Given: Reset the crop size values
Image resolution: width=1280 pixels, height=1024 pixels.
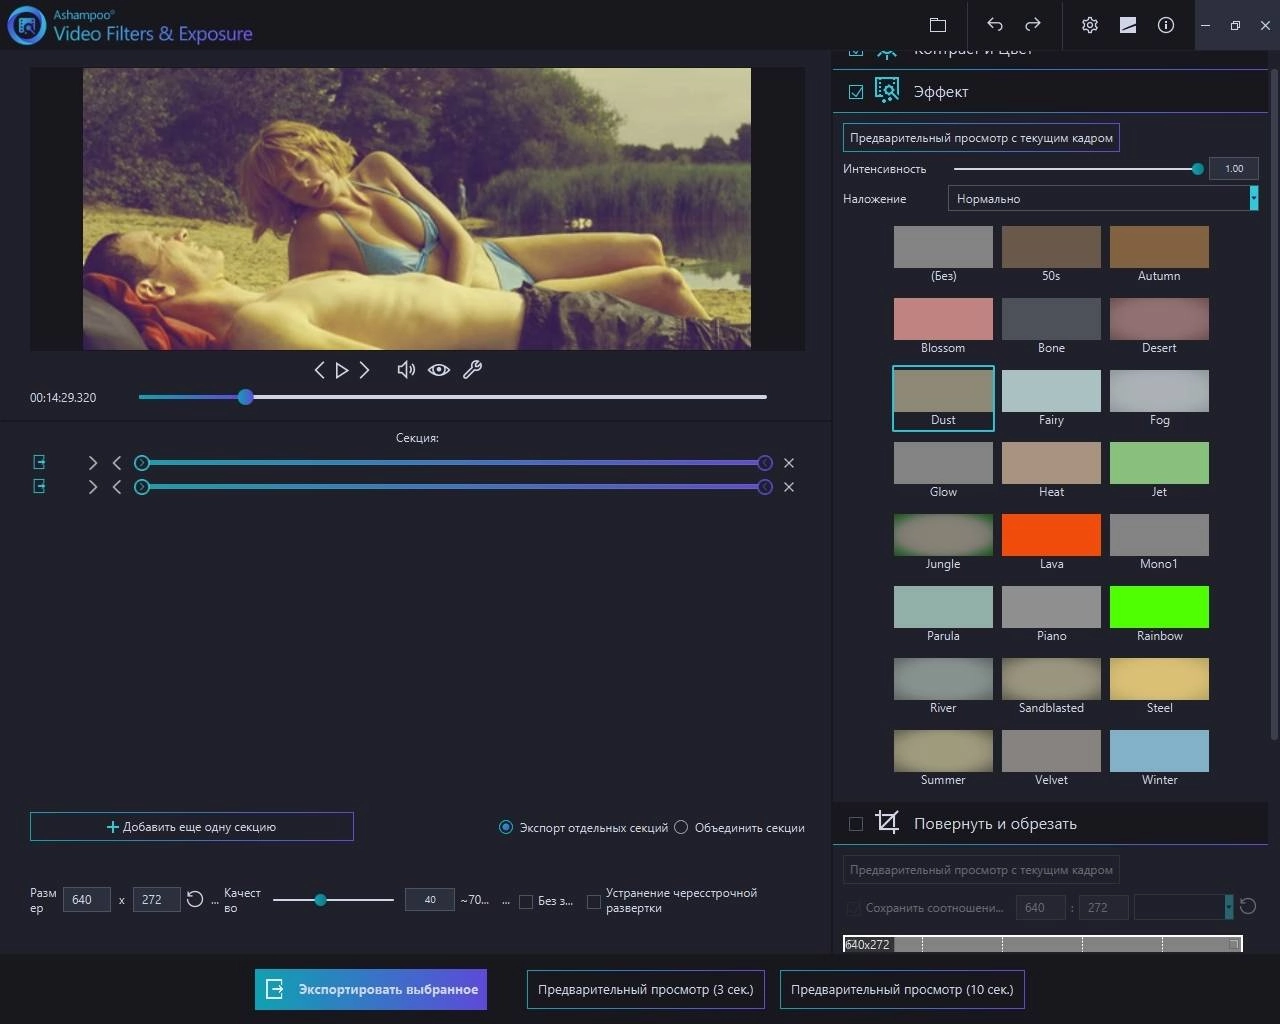Looking at the screenshot, I should tap(1248, 906).
